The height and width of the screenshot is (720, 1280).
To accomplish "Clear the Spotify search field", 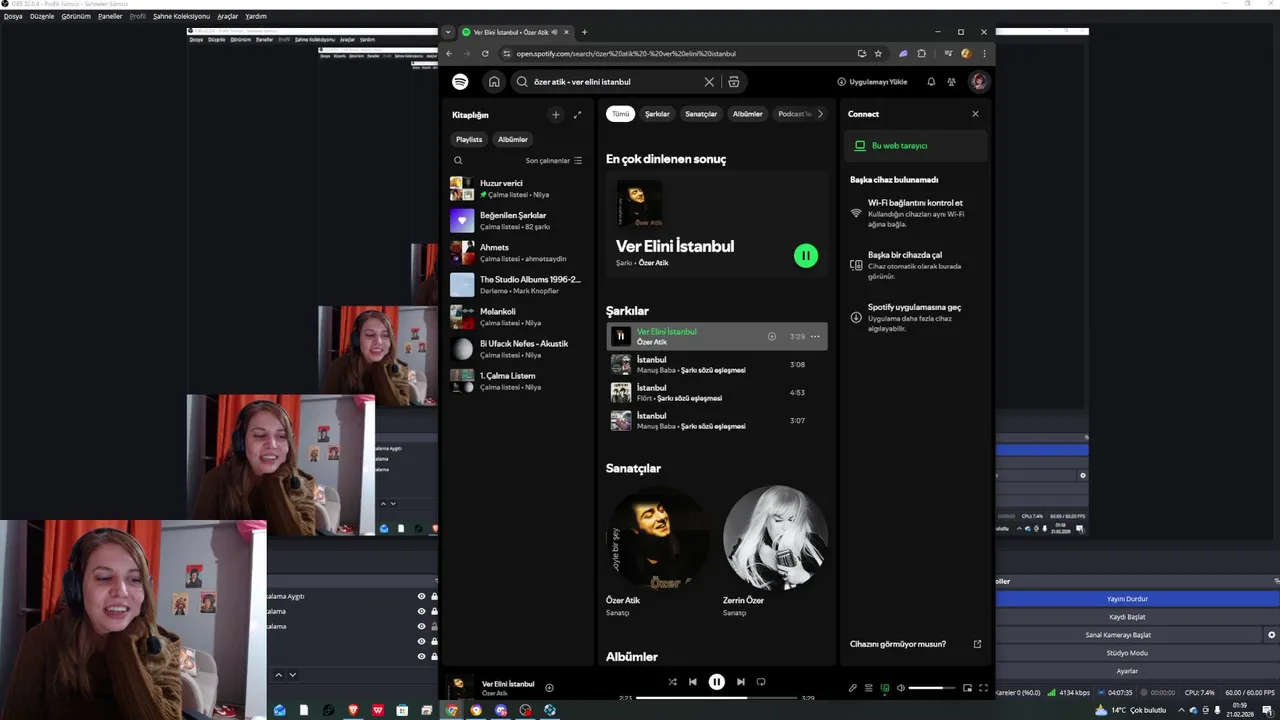I will pos(709,82).
